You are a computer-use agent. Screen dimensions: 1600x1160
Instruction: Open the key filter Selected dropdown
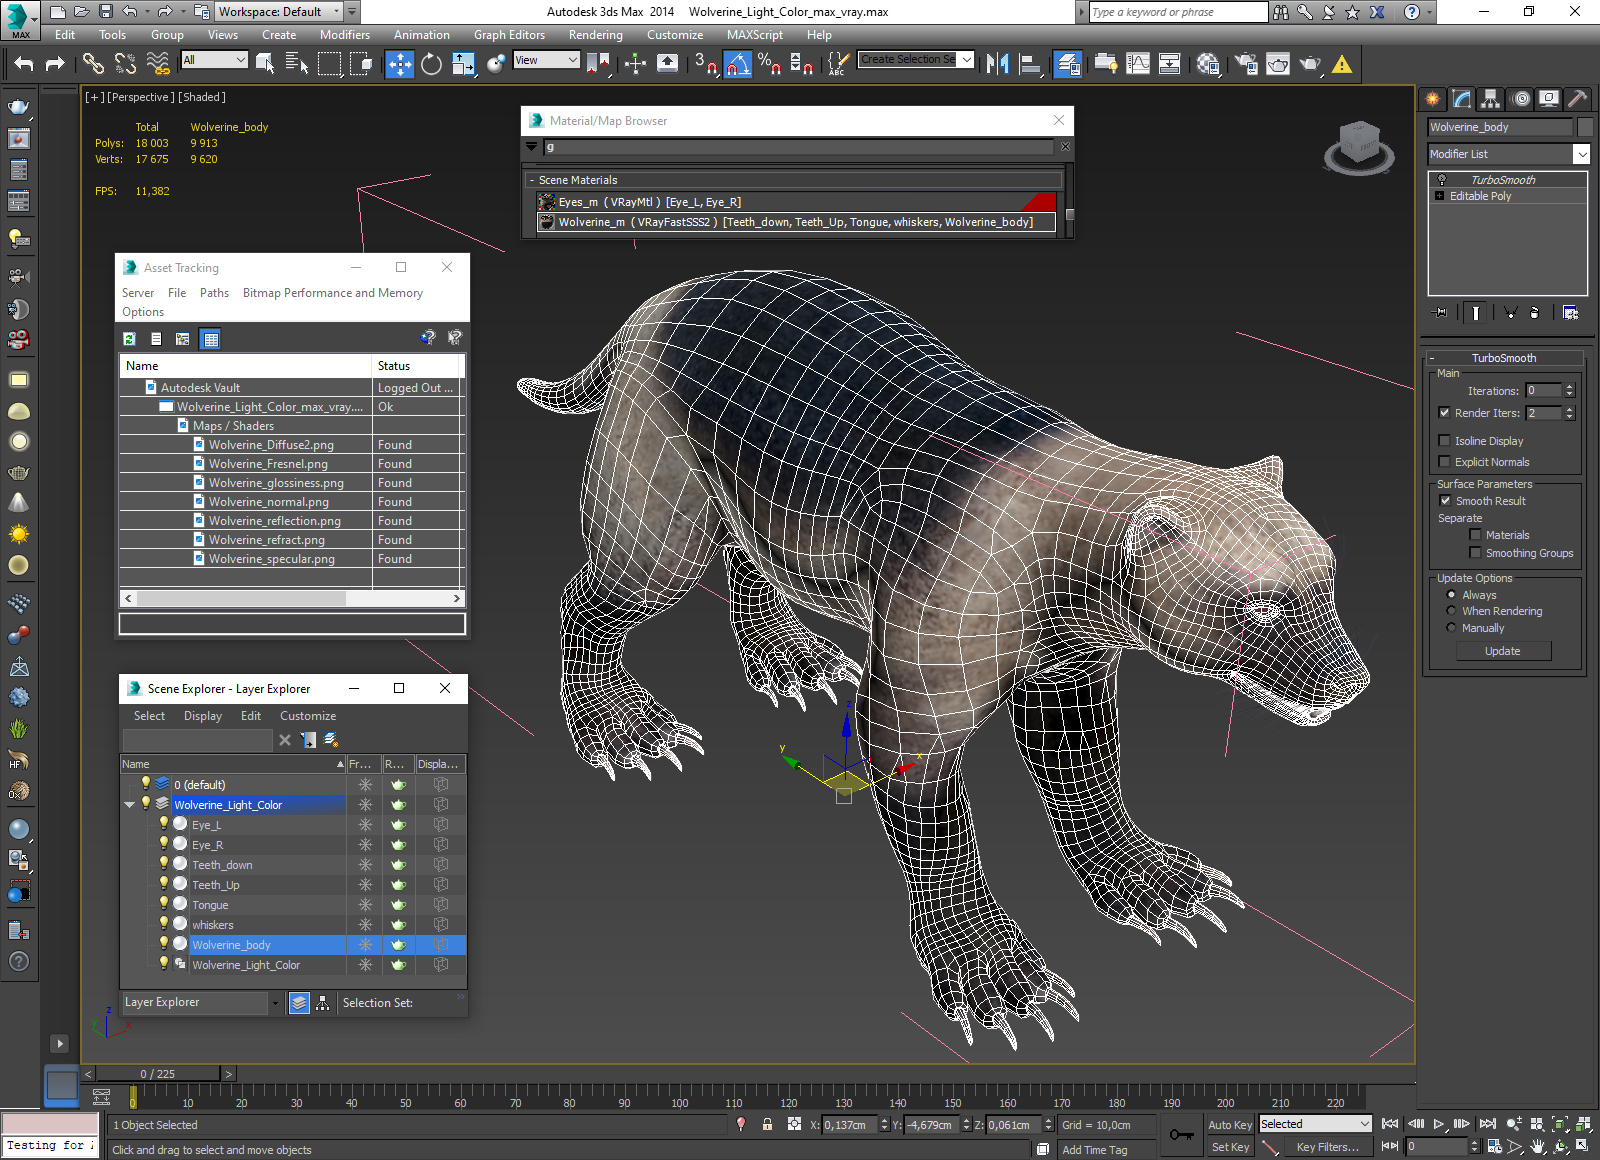coord(1315,1124)
